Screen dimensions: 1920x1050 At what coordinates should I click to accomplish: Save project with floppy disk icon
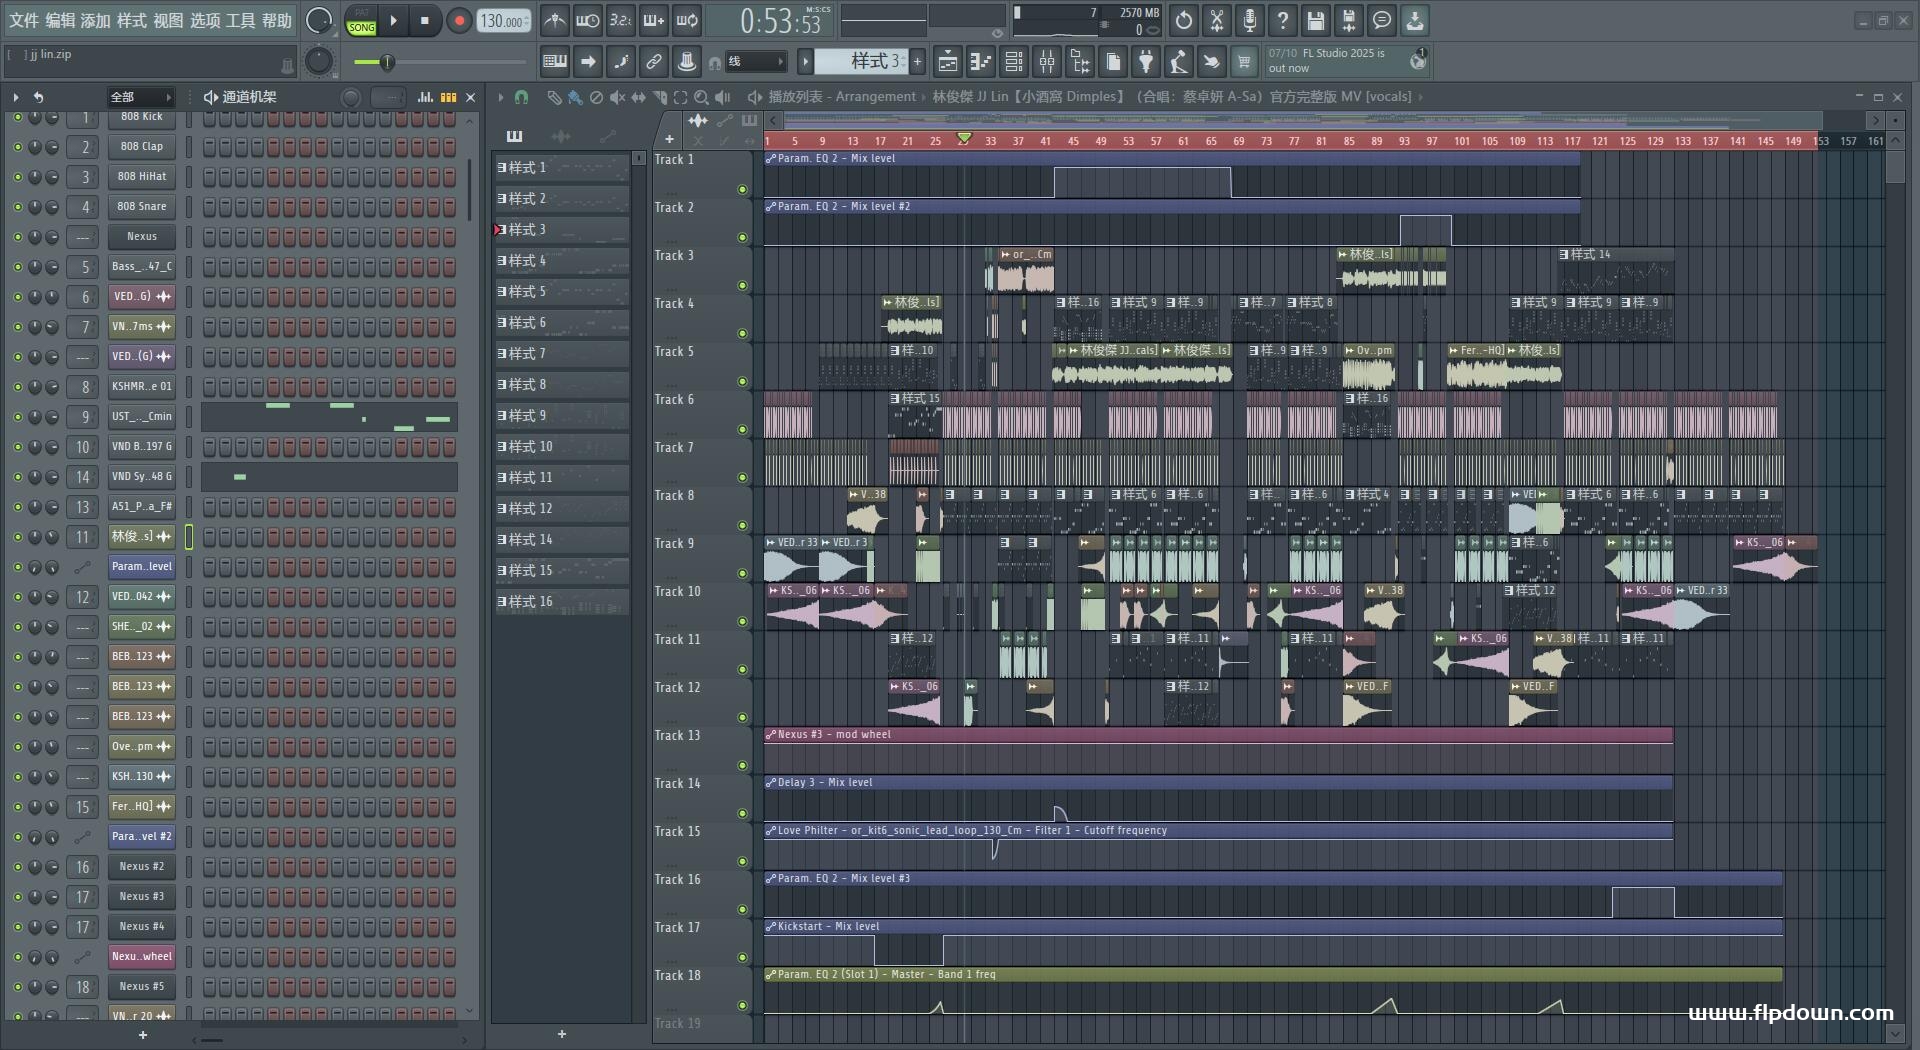pyautogui.click(x=1316, y=20)
